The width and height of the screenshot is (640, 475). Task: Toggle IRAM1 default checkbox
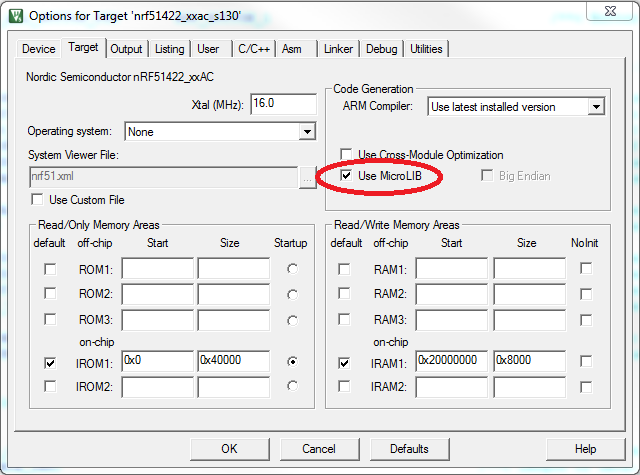(344, 363)
